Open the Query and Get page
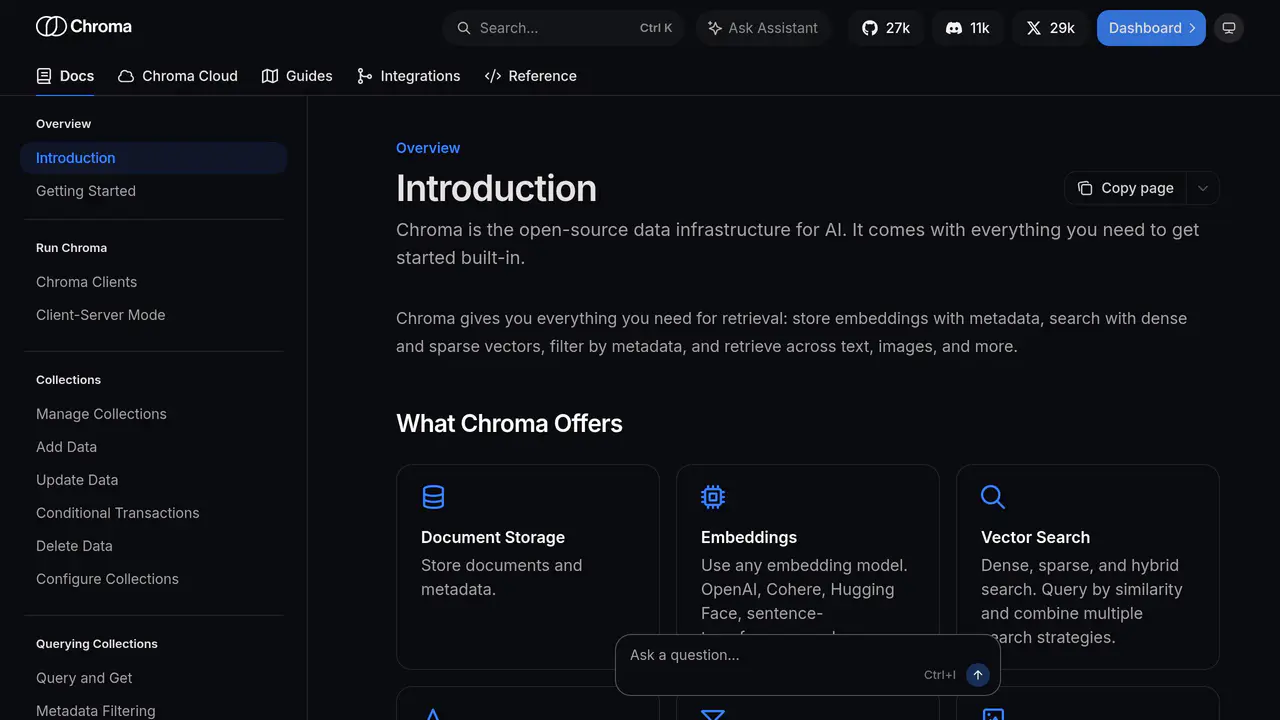The width and height of the screenshot is (1280, 720). (84, 678)
